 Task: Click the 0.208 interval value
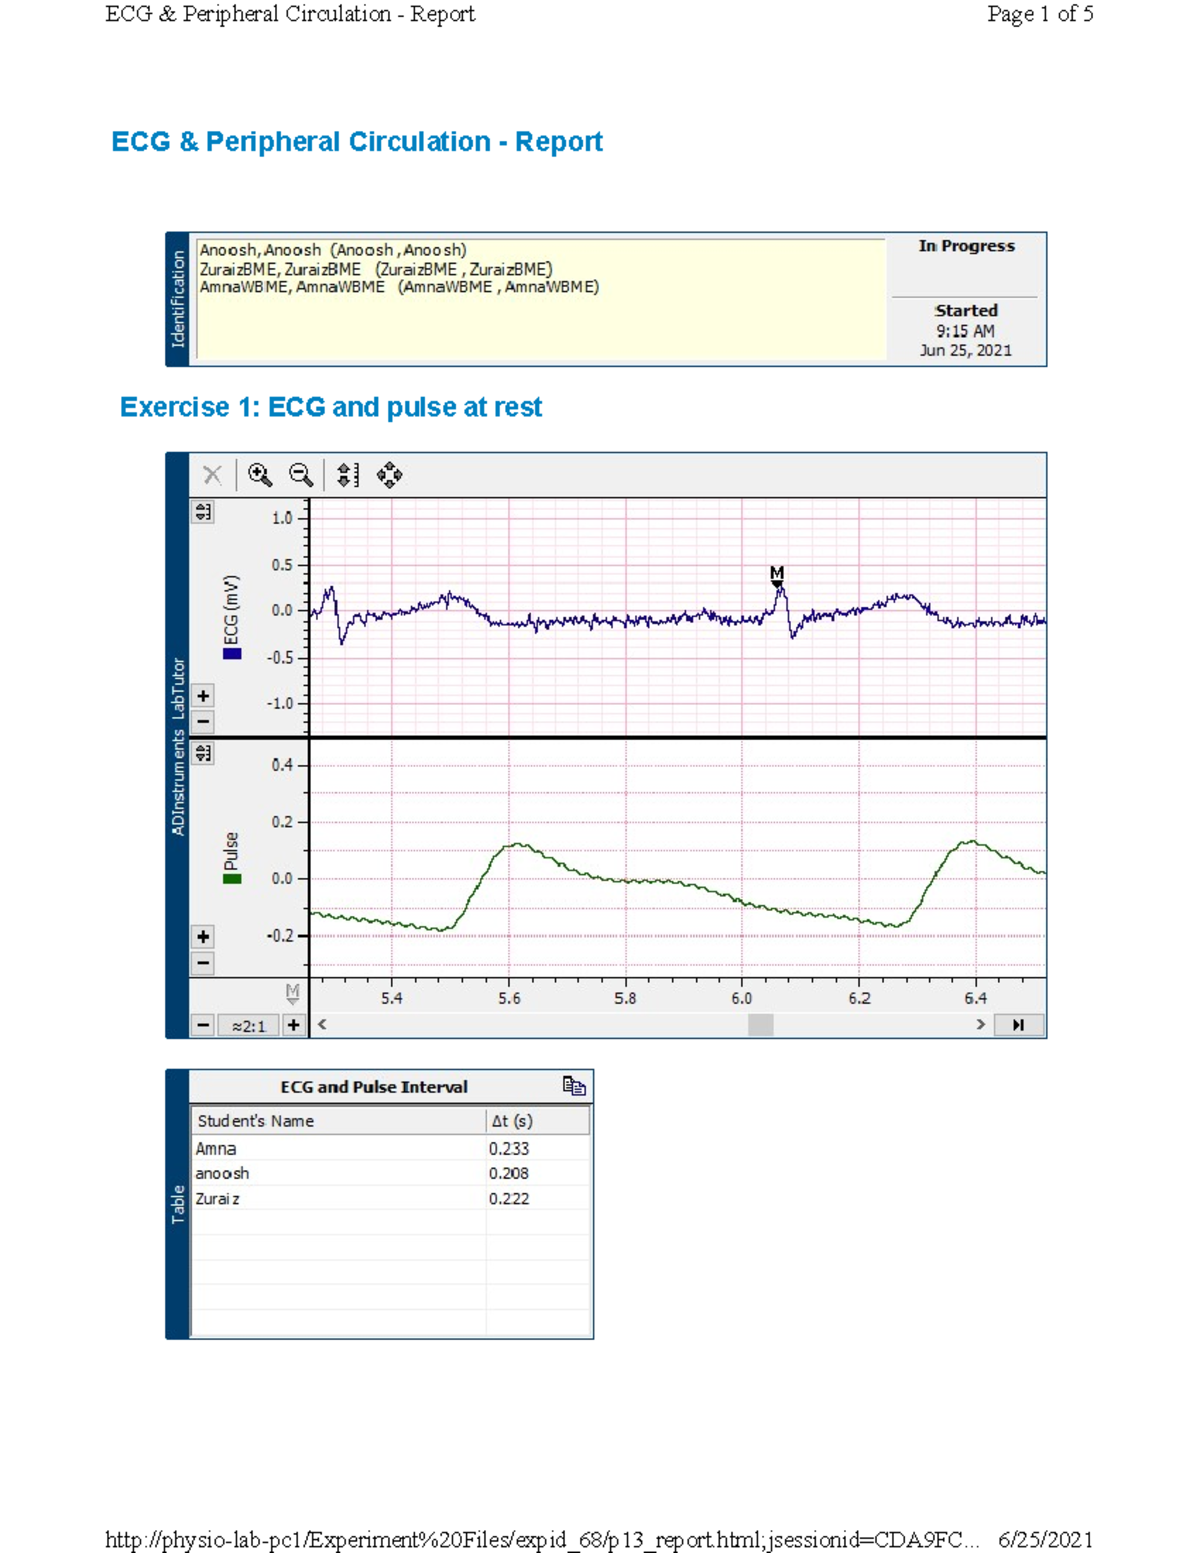[x=509, y=1173]
